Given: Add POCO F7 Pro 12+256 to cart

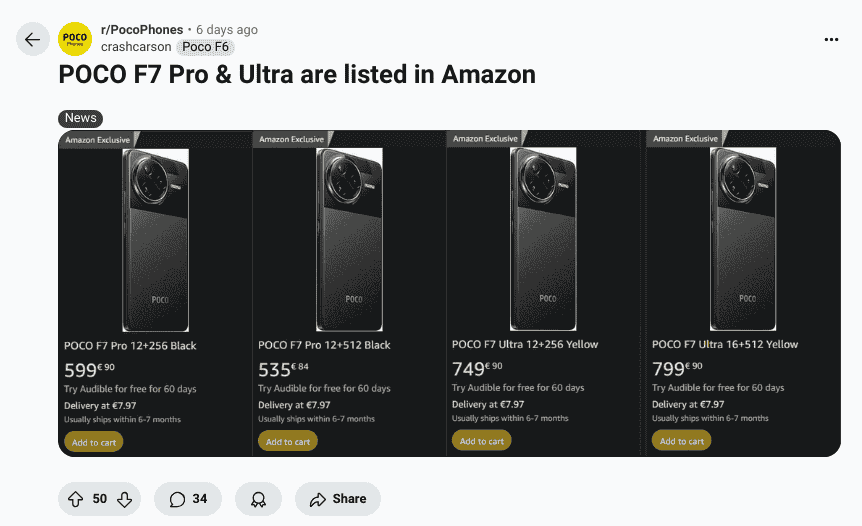Looking at the screenshot, I should (x=93, y=442).
